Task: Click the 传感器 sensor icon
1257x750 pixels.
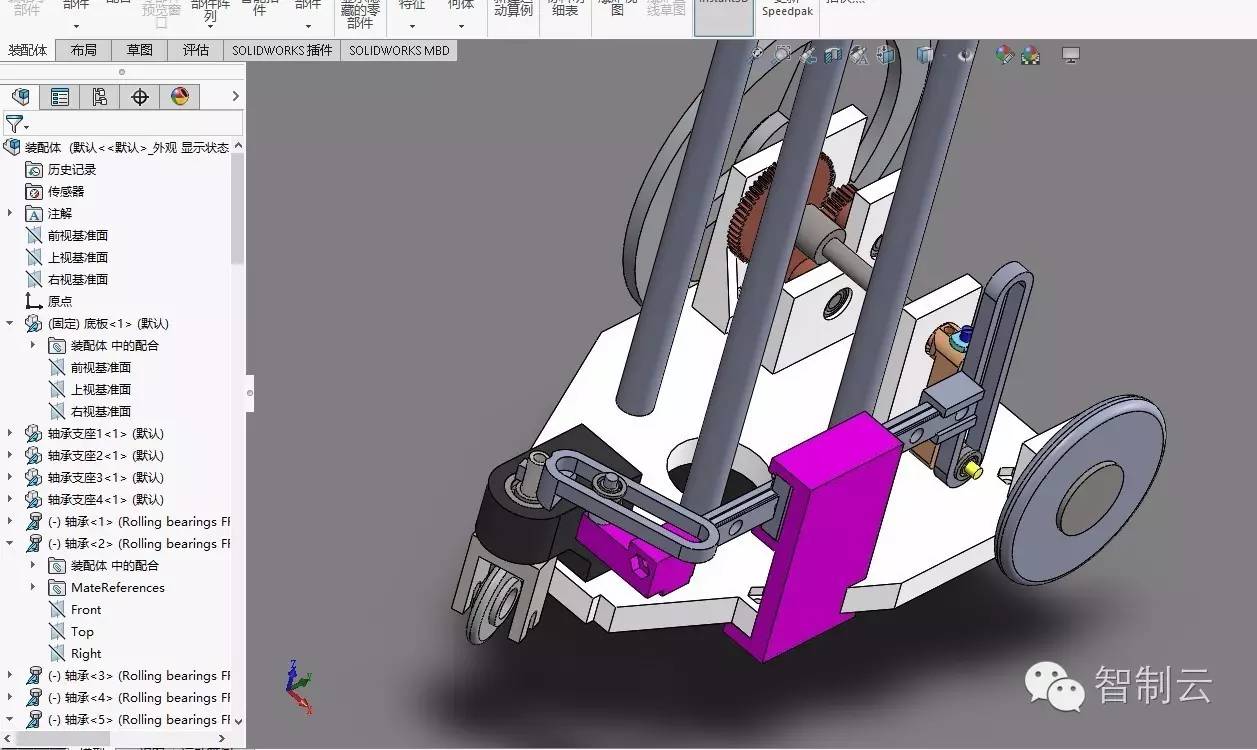Action: (x=34, y=191)
